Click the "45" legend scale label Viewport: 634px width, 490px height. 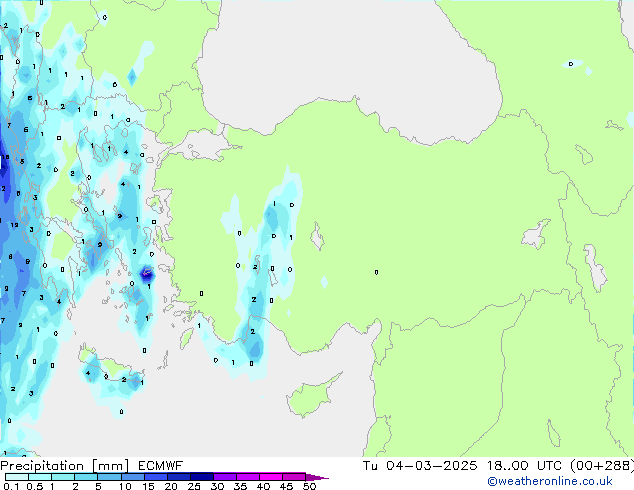(286, 486)
